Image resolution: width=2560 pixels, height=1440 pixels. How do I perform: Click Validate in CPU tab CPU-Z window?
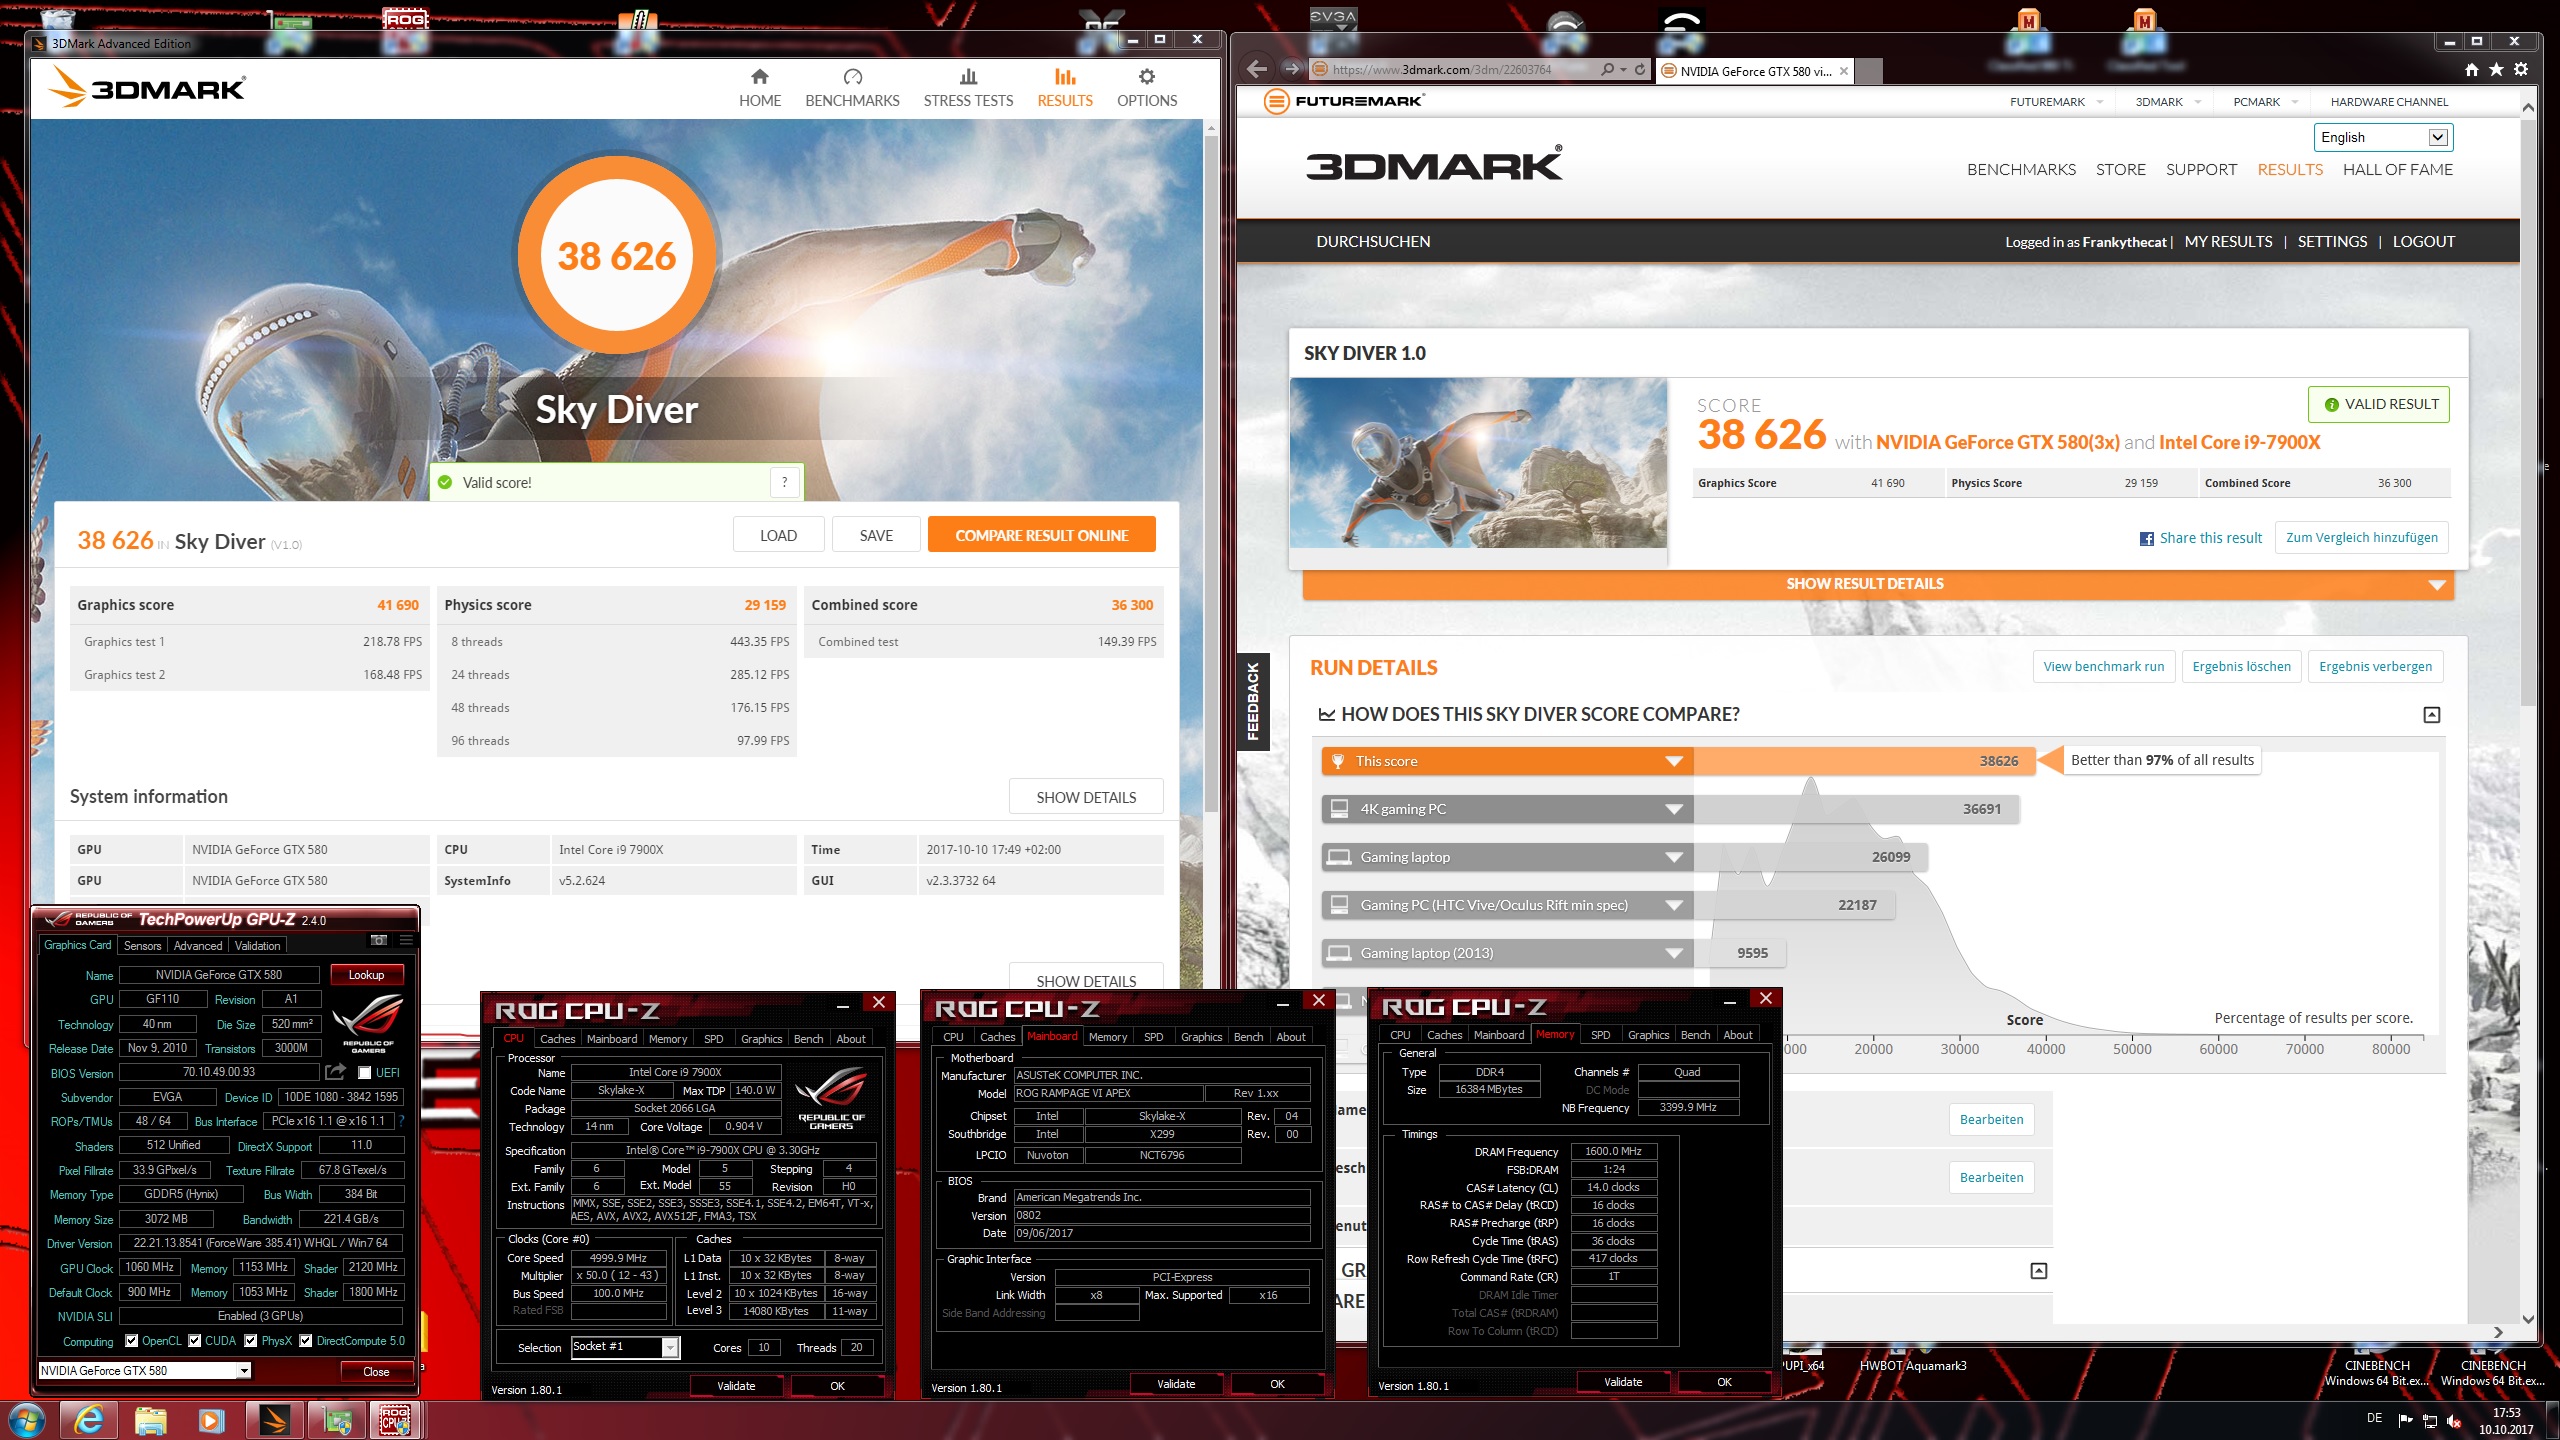coord(736,1386)
